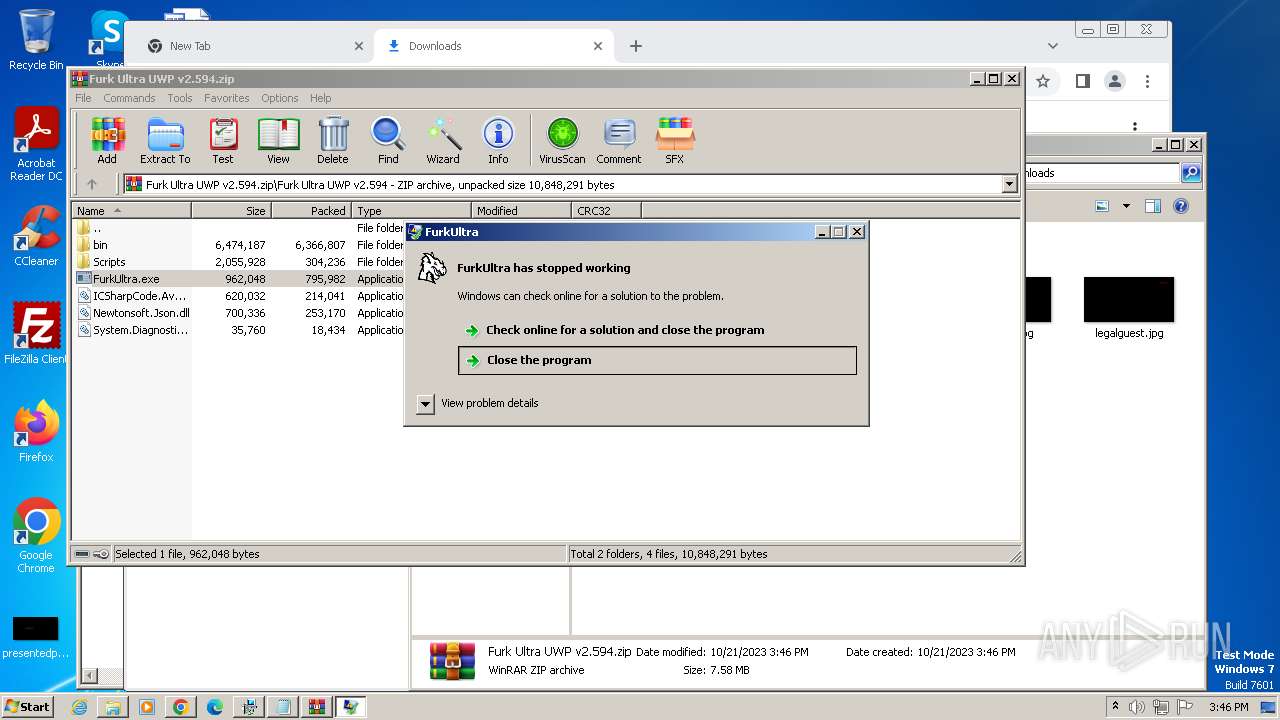The height and width of the screenshot is (720, 1280).
Task: Open Internet Explorer from taskbar
Action: tap(79, 707)
